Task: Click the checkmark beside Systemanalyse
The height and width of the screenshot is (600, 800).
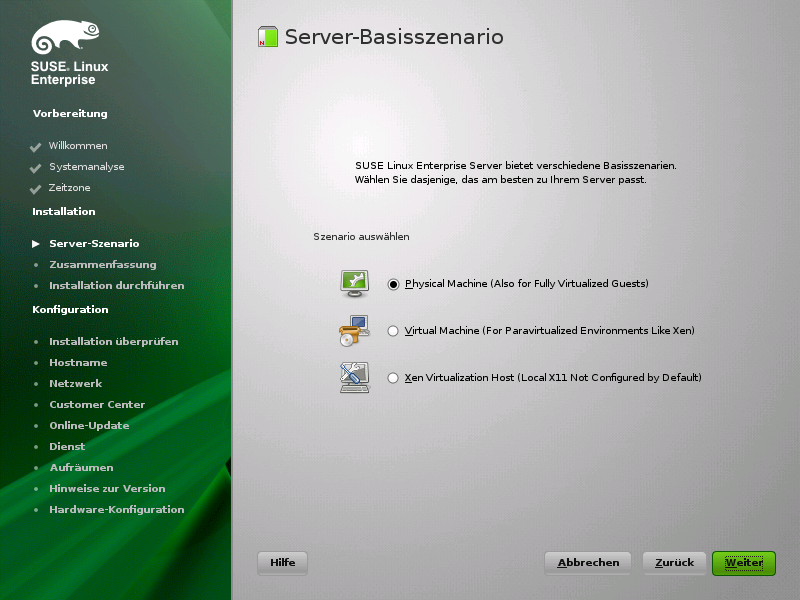Action: [35, 168]
